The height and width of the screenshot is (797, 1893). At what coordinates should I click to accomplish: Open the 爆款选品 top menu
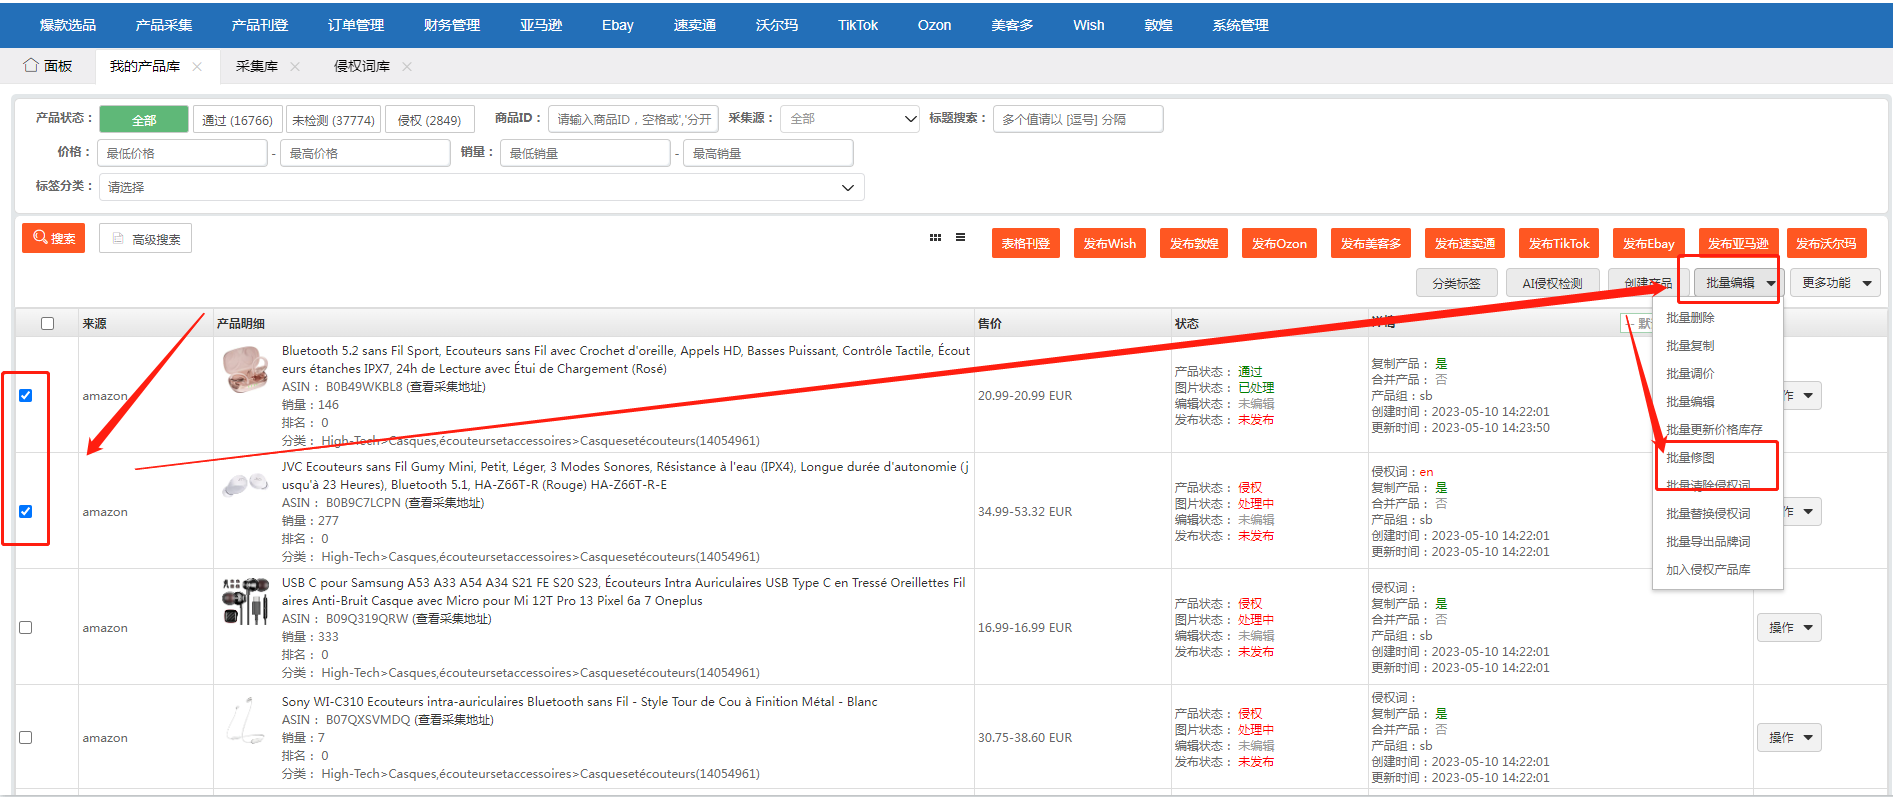[68, 25]
